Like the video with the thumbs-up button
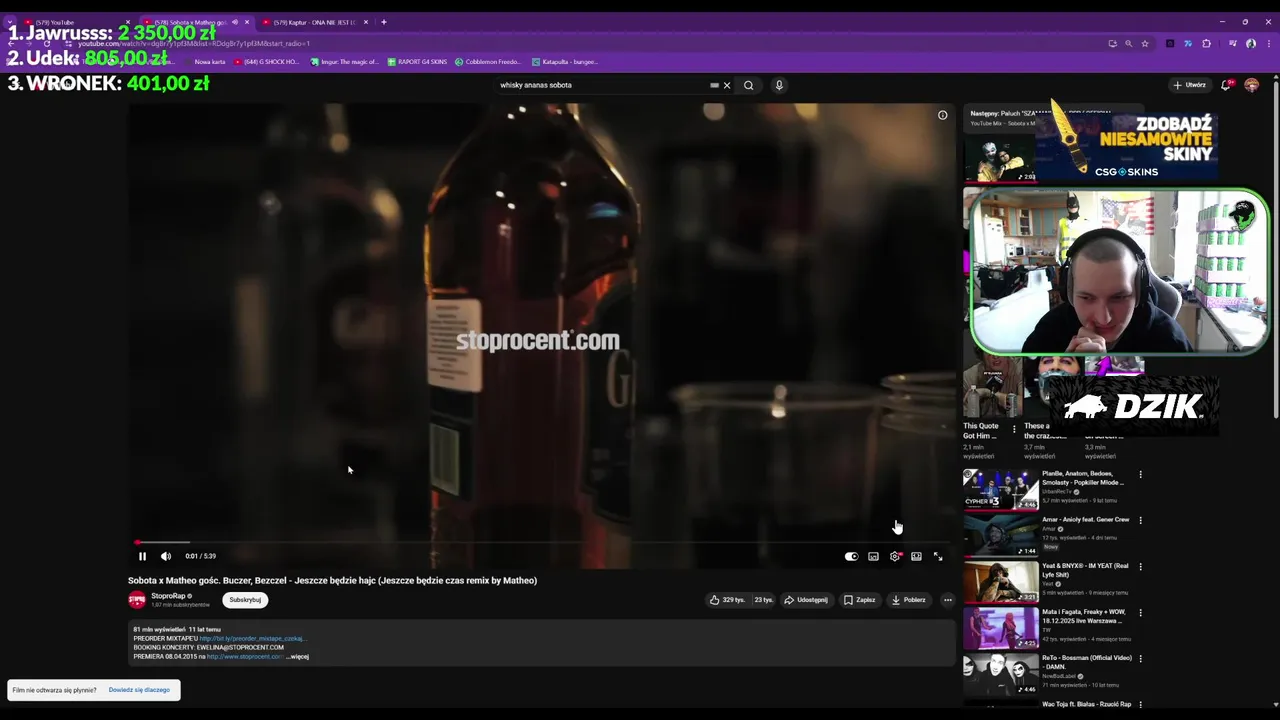Screen dimensions: 1280x720 (727, 600)
